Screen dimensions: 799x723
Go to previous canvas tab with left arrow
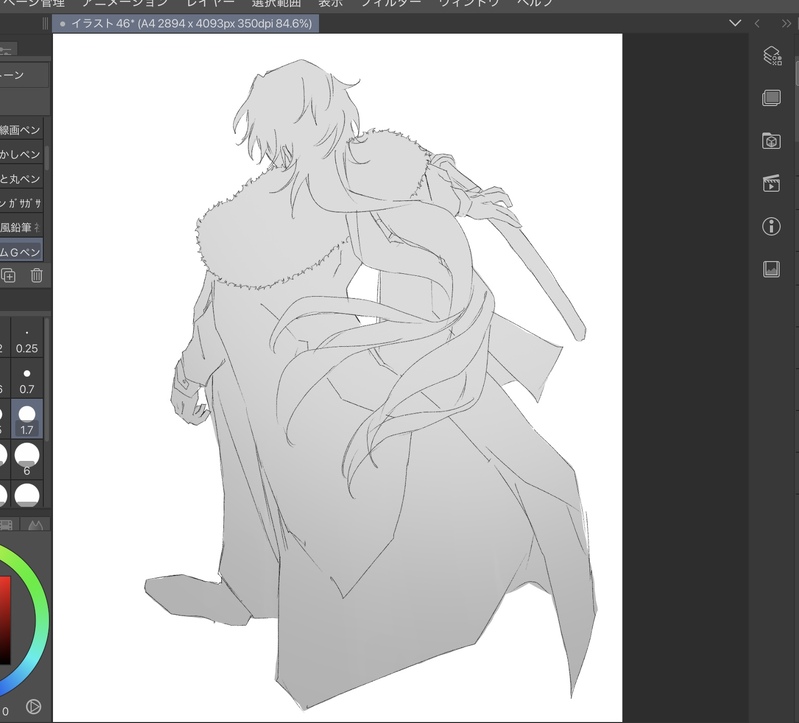pos(757,23)
